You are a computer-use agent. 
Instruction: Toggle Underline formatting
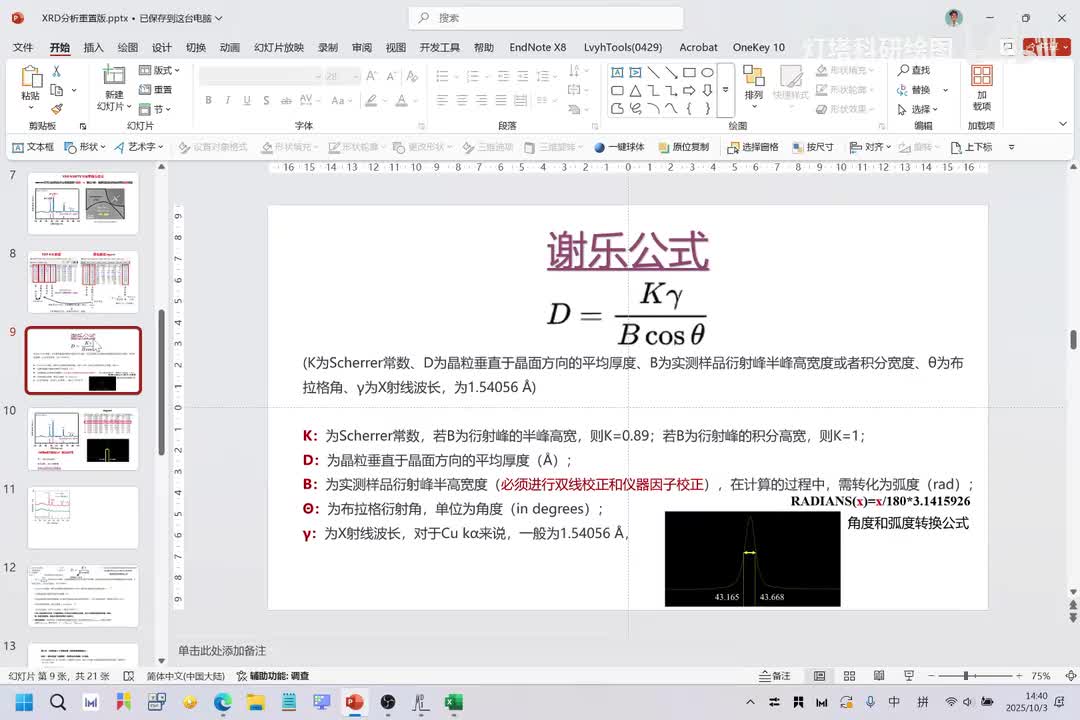point(247,101)
